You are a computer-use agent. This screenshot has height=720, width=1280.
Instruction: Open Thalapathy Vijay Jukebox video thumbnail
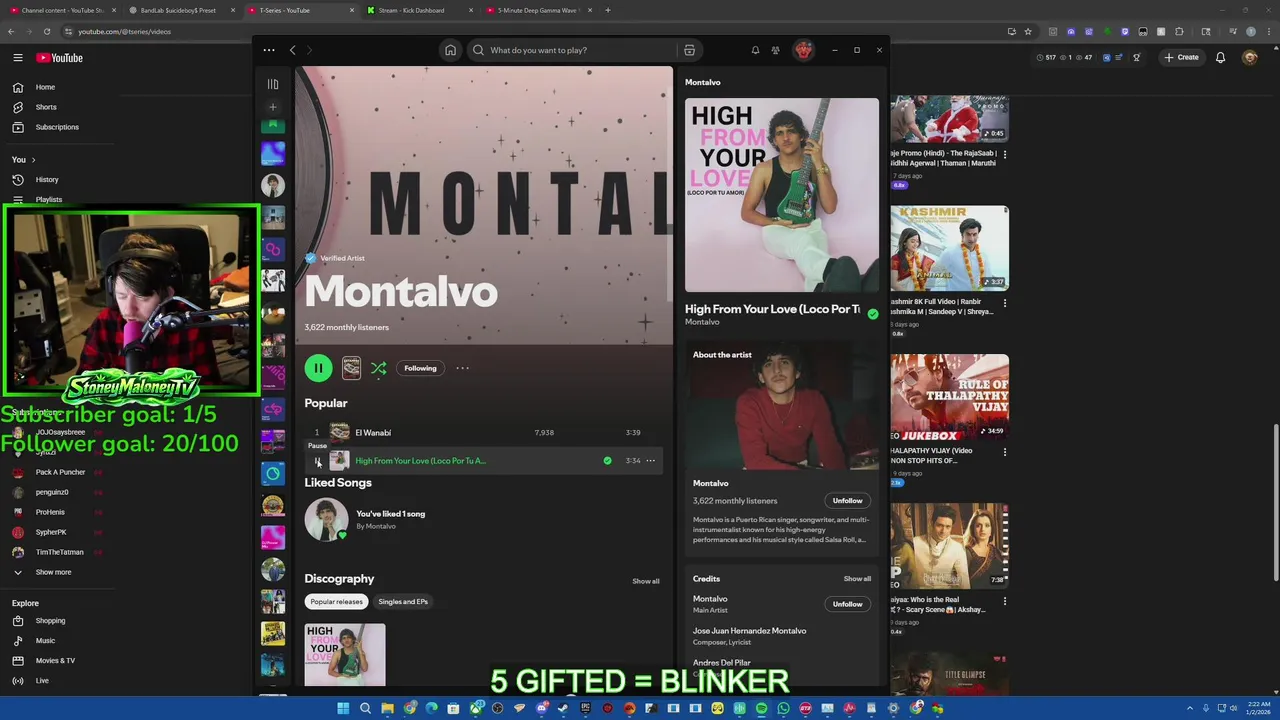pyautogui.click(x=950, y=397)
